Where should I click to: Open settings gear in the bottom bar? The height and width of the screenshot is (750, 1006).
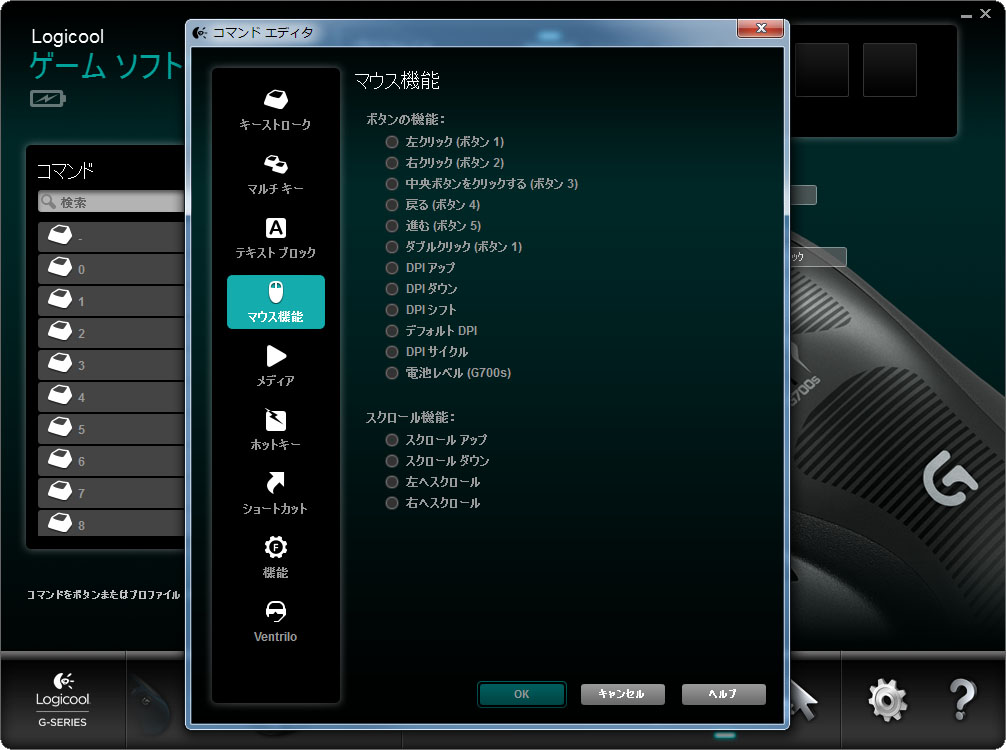point(887,701)
